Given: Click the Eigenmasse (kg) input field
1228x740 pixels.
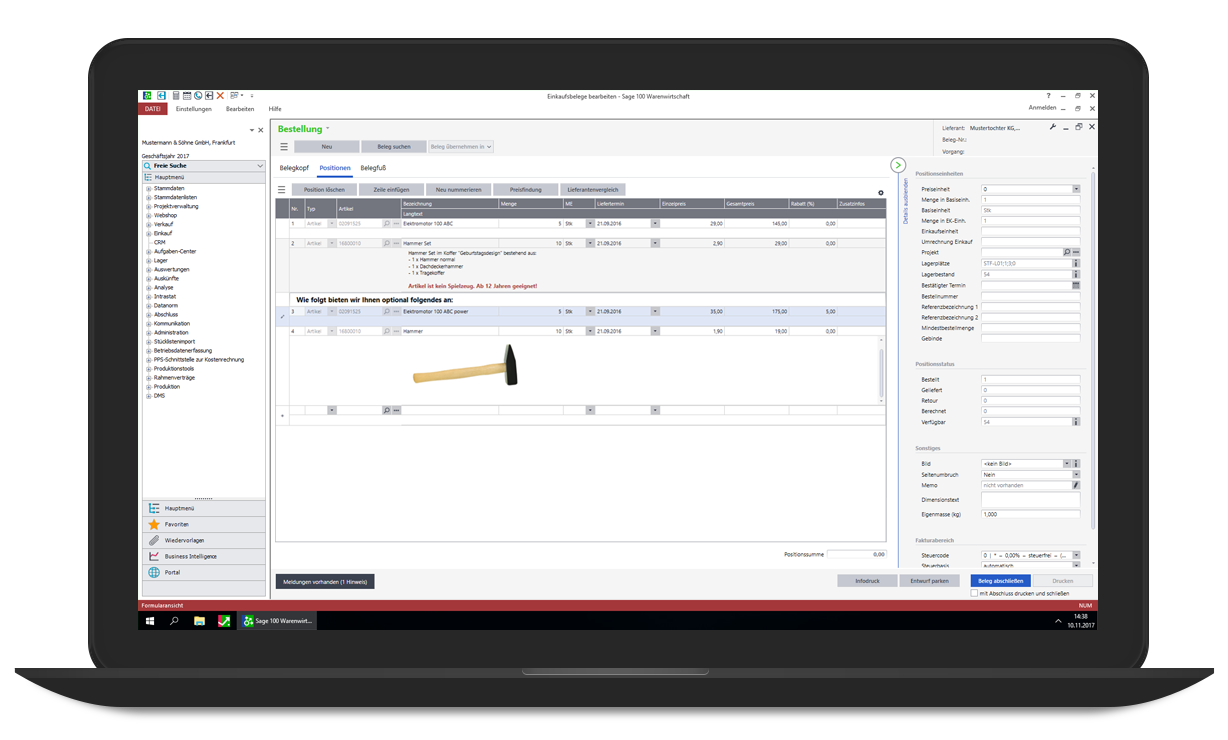Looking at the screenshot, I should point(1030,514).
